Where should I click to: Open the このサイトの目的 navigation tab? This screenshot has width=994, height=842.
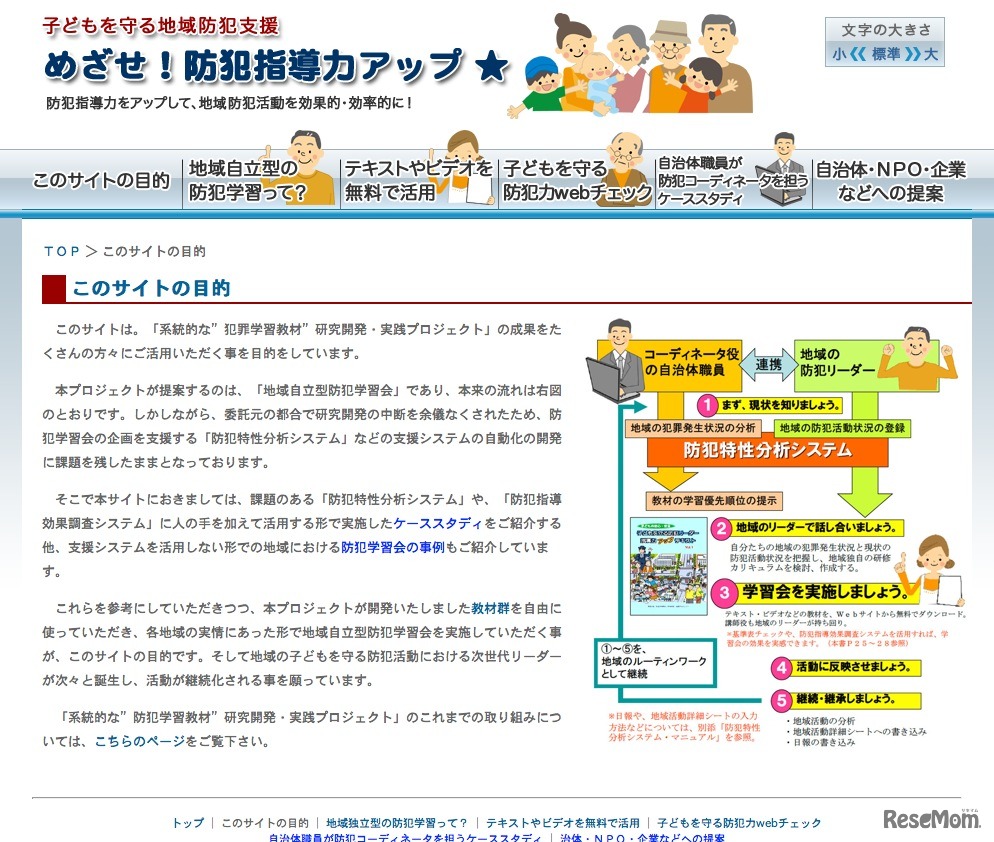coord(101,180)
